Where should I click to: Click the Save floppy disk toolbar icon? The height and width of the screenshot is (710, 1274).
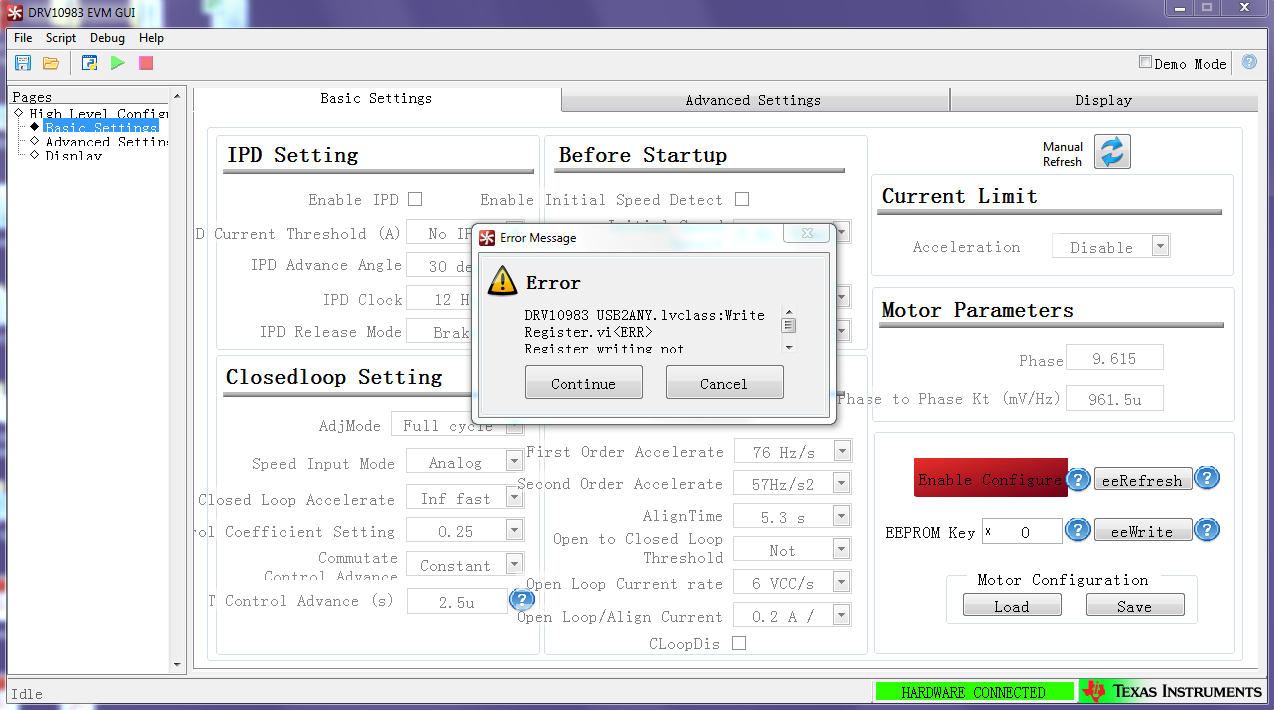pos(23,63)
